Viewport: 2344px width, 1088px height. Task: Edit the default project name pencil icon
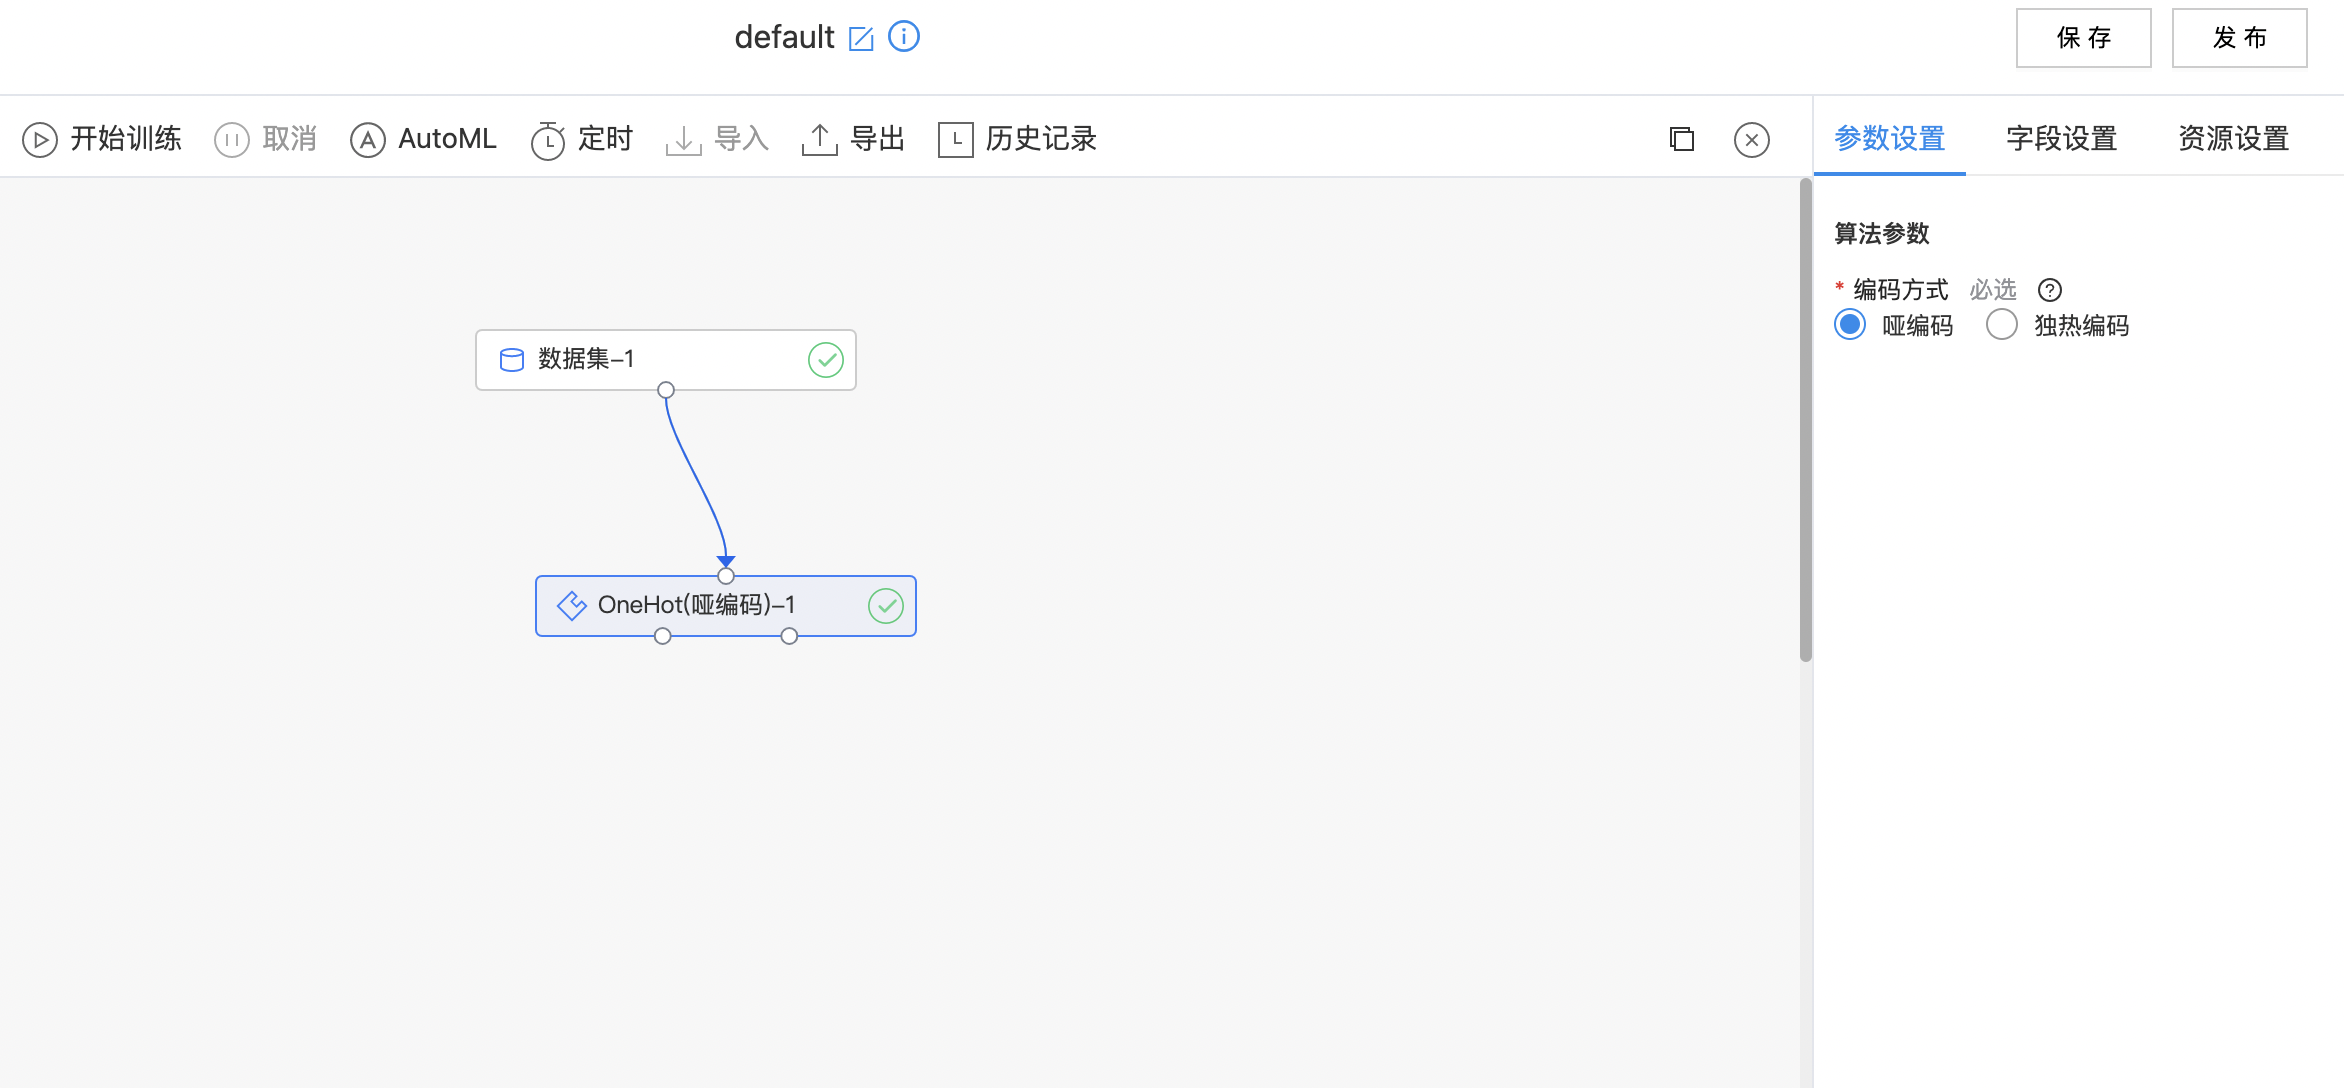[861, 39]
